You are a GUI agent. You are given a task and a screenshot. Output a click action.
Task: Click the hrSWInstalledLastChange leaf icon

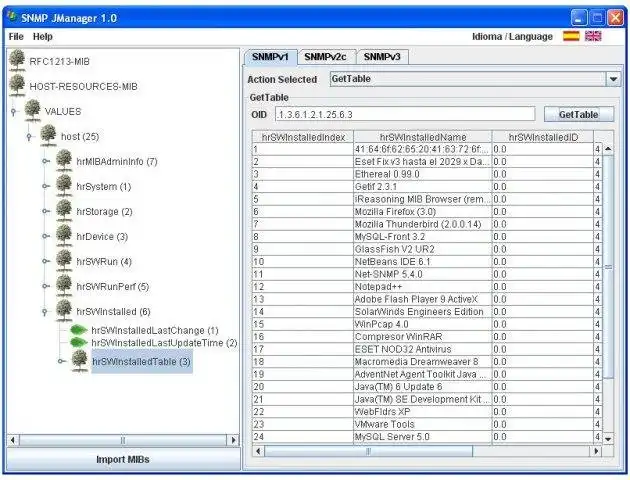tap(78, 330)
